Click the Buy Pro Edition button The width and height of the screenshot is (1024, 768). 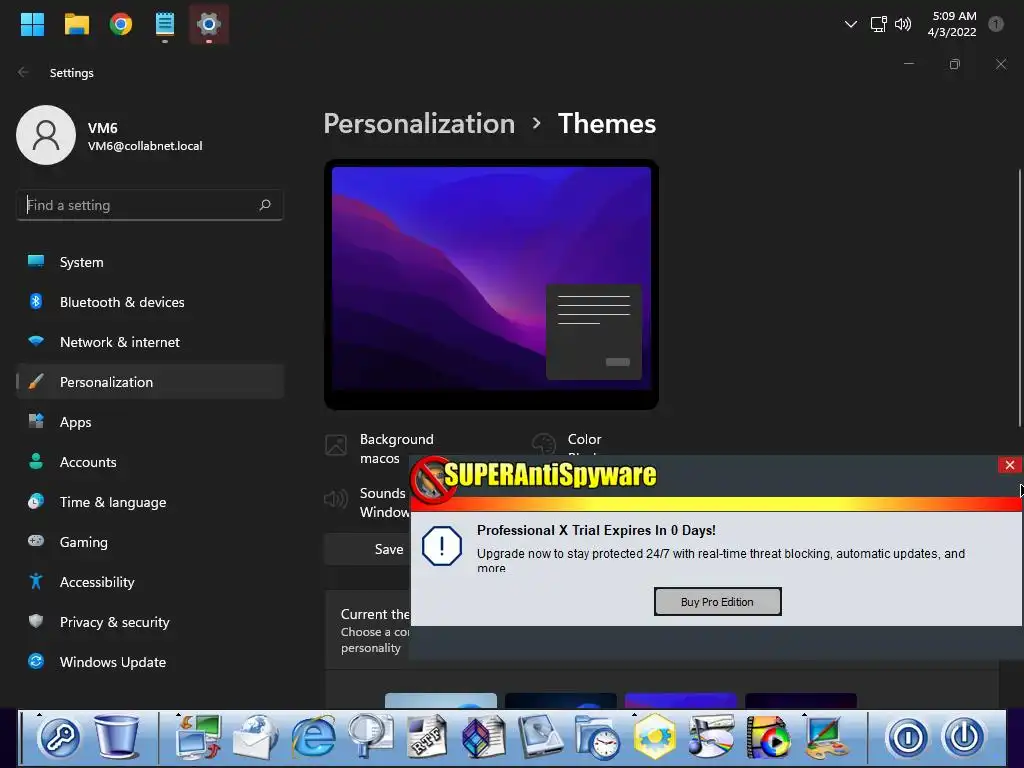coord(717,601)
